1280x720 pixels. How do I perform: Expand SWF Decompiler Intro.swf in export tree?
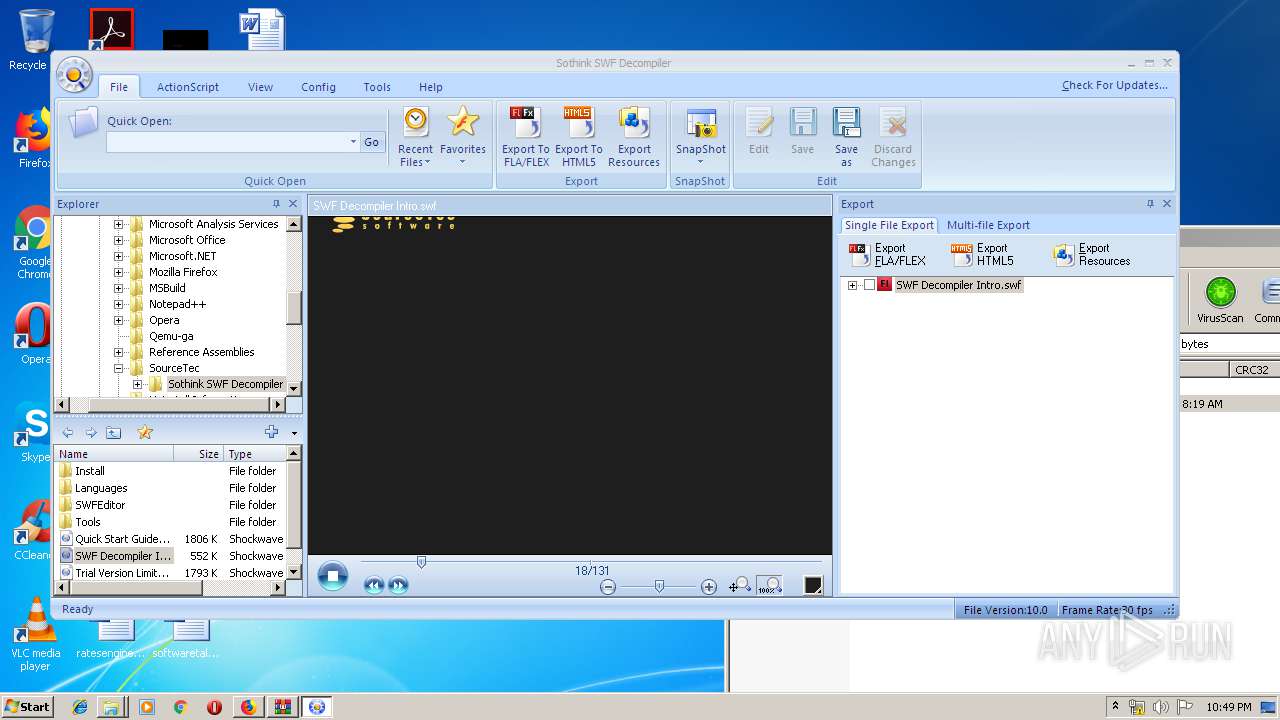852,285
